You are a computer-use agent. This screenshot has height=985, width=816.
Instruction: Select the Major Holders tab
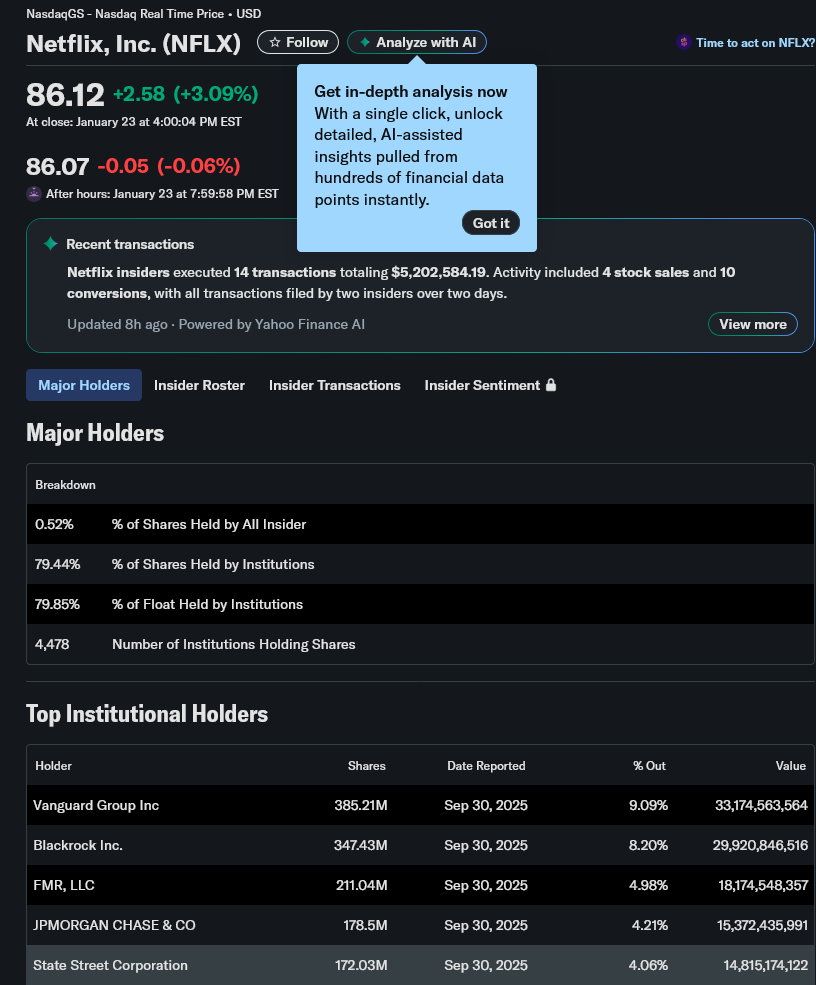click(x=84, y=385)
